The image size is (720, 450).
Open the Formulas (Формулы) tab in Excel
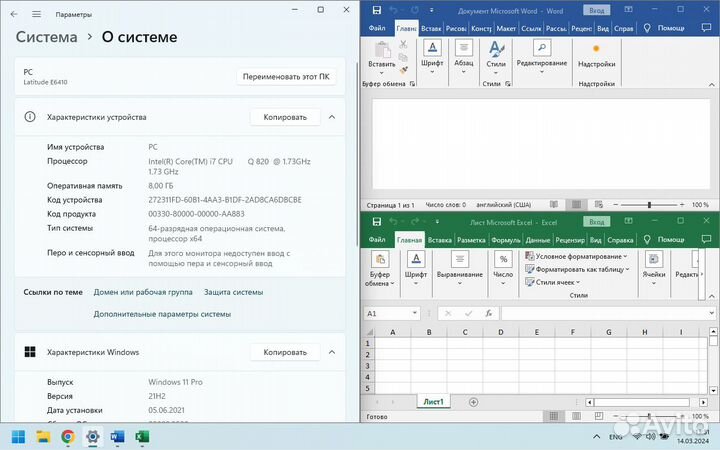coord(505,240)
